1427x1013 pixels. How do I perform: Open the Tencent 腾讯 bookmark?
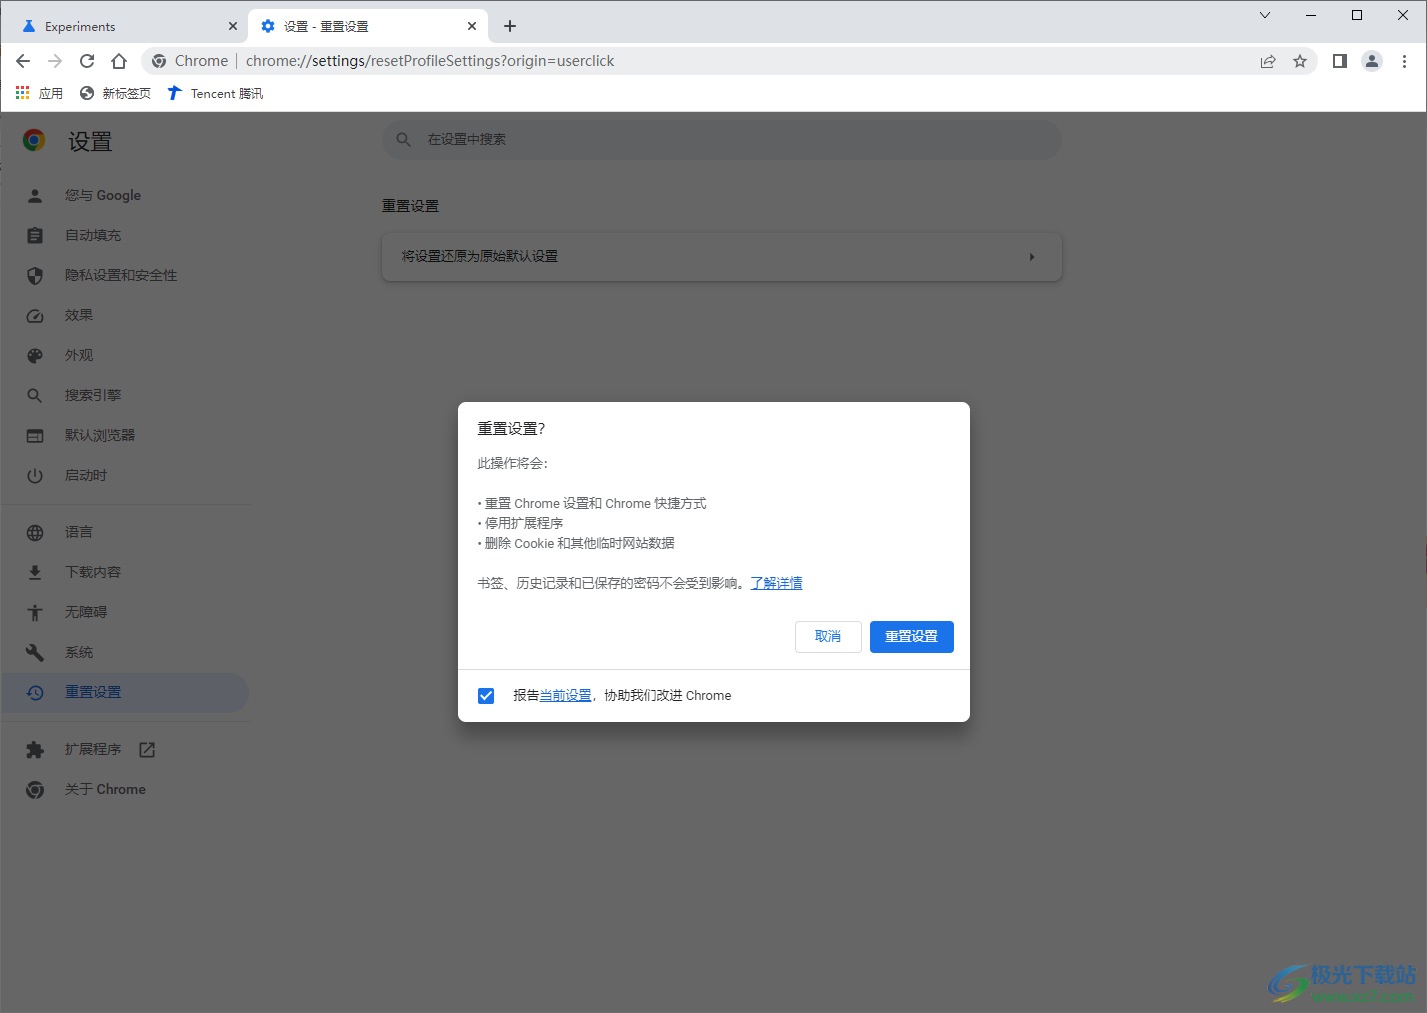coord(215,93)
